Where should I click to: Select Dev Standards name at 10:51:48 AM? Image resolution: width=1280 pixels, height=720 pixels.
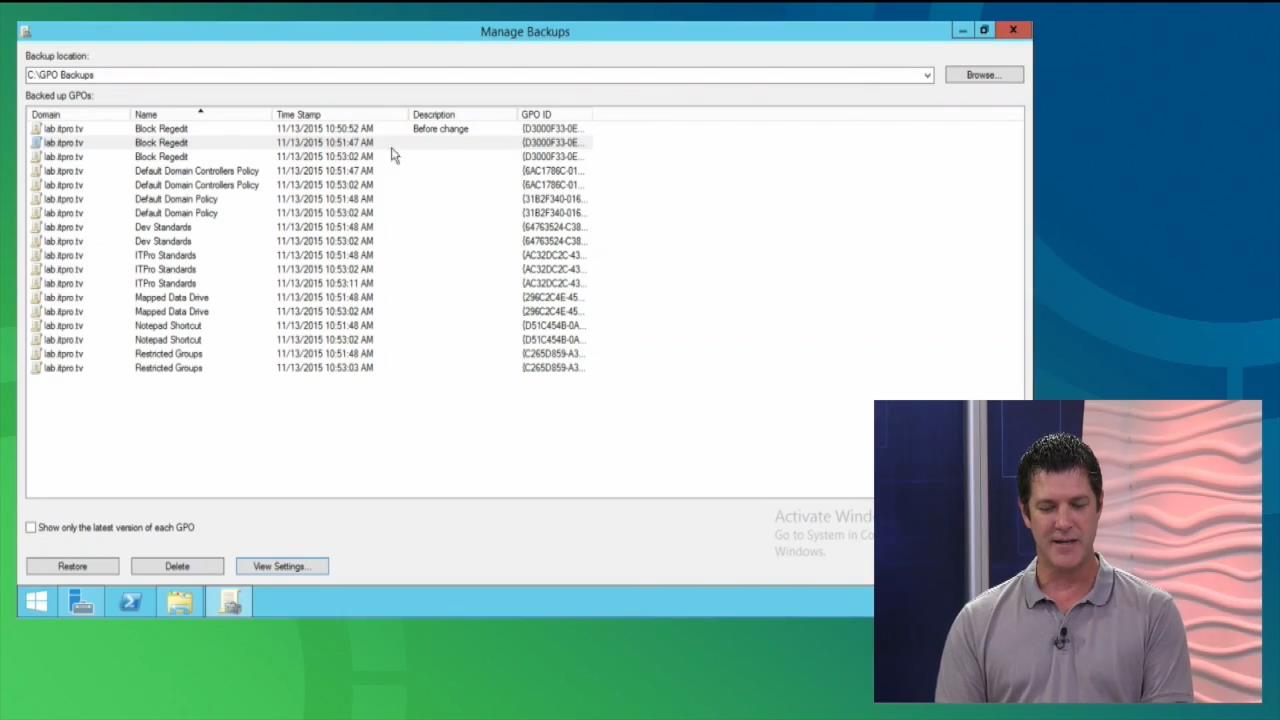tap(163, 227)
